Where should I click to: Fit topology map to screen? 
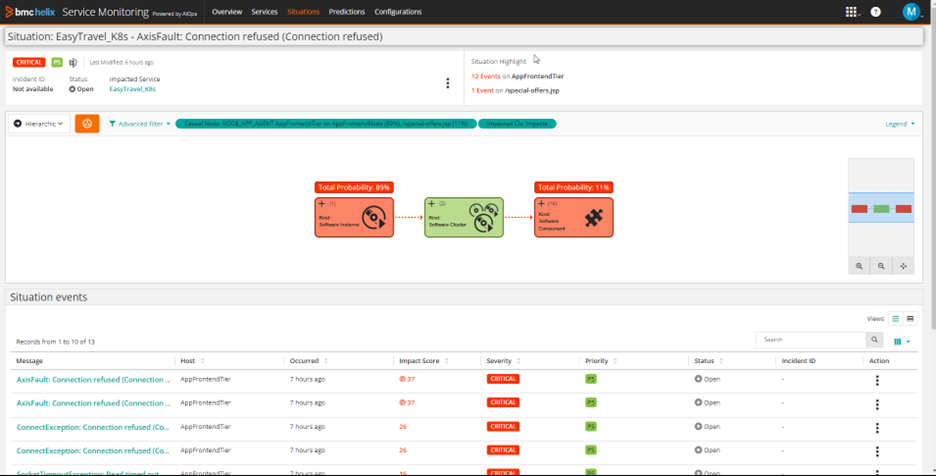point(903,266)
